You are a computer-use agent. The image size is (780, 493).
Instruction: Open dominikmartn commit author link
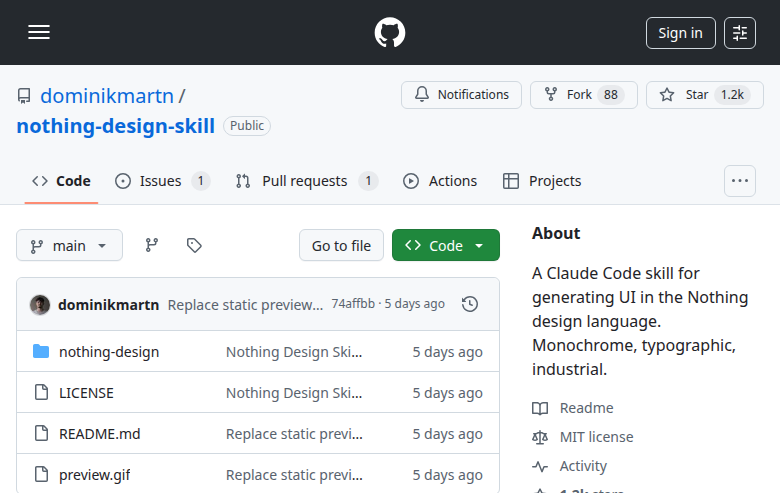(108, 304)
